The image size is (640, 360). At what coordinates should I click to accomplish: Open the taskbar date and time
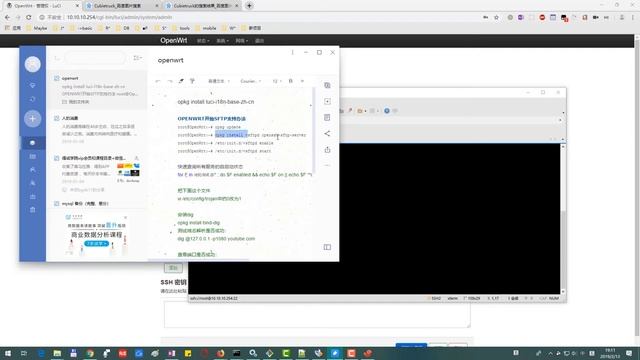(x=610, y=353)
